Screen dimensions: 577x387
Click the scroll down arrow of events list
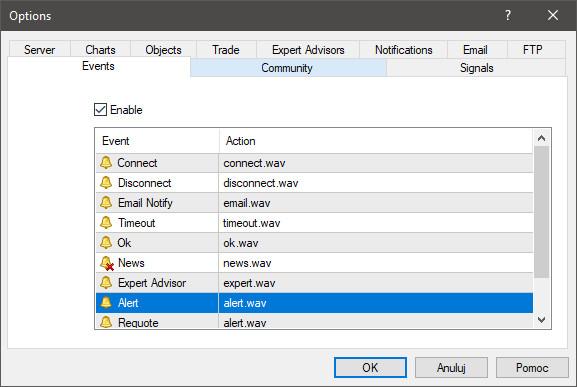(541, 319)
